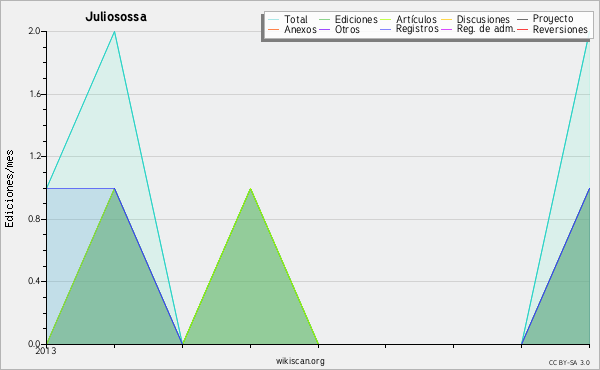
Task: Click the cyan Total legend line swatch
Action: click(x=274, y=20)
